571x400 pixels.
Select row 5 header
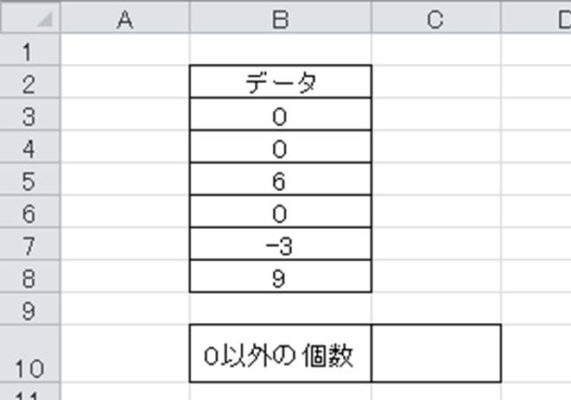[x=29, y=179]
